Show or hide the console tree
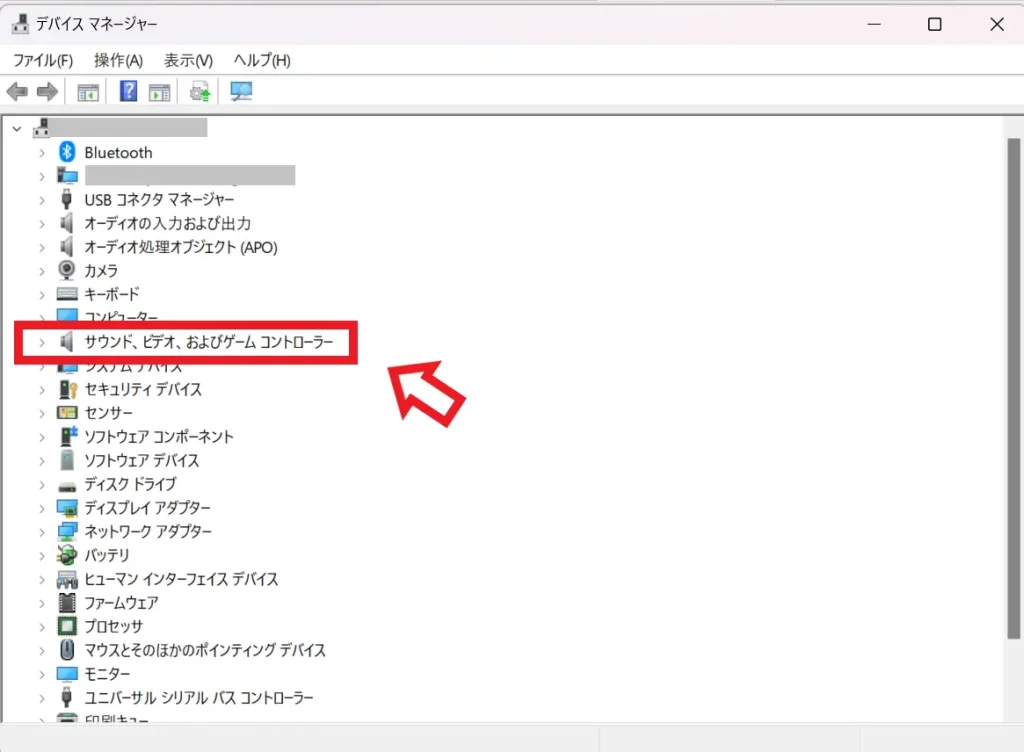Image resolution: width=1024 pixels, height=752 pixels. (x=88, y=92)
